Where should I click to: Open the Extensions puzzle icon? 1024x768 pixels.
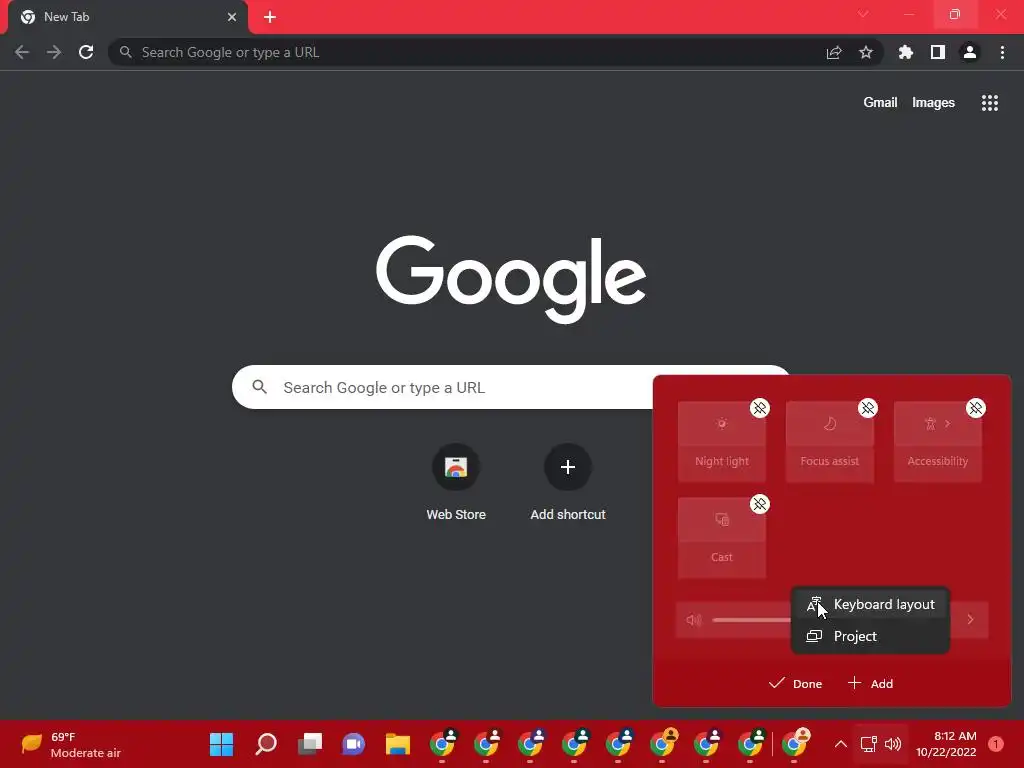[906, 52]
